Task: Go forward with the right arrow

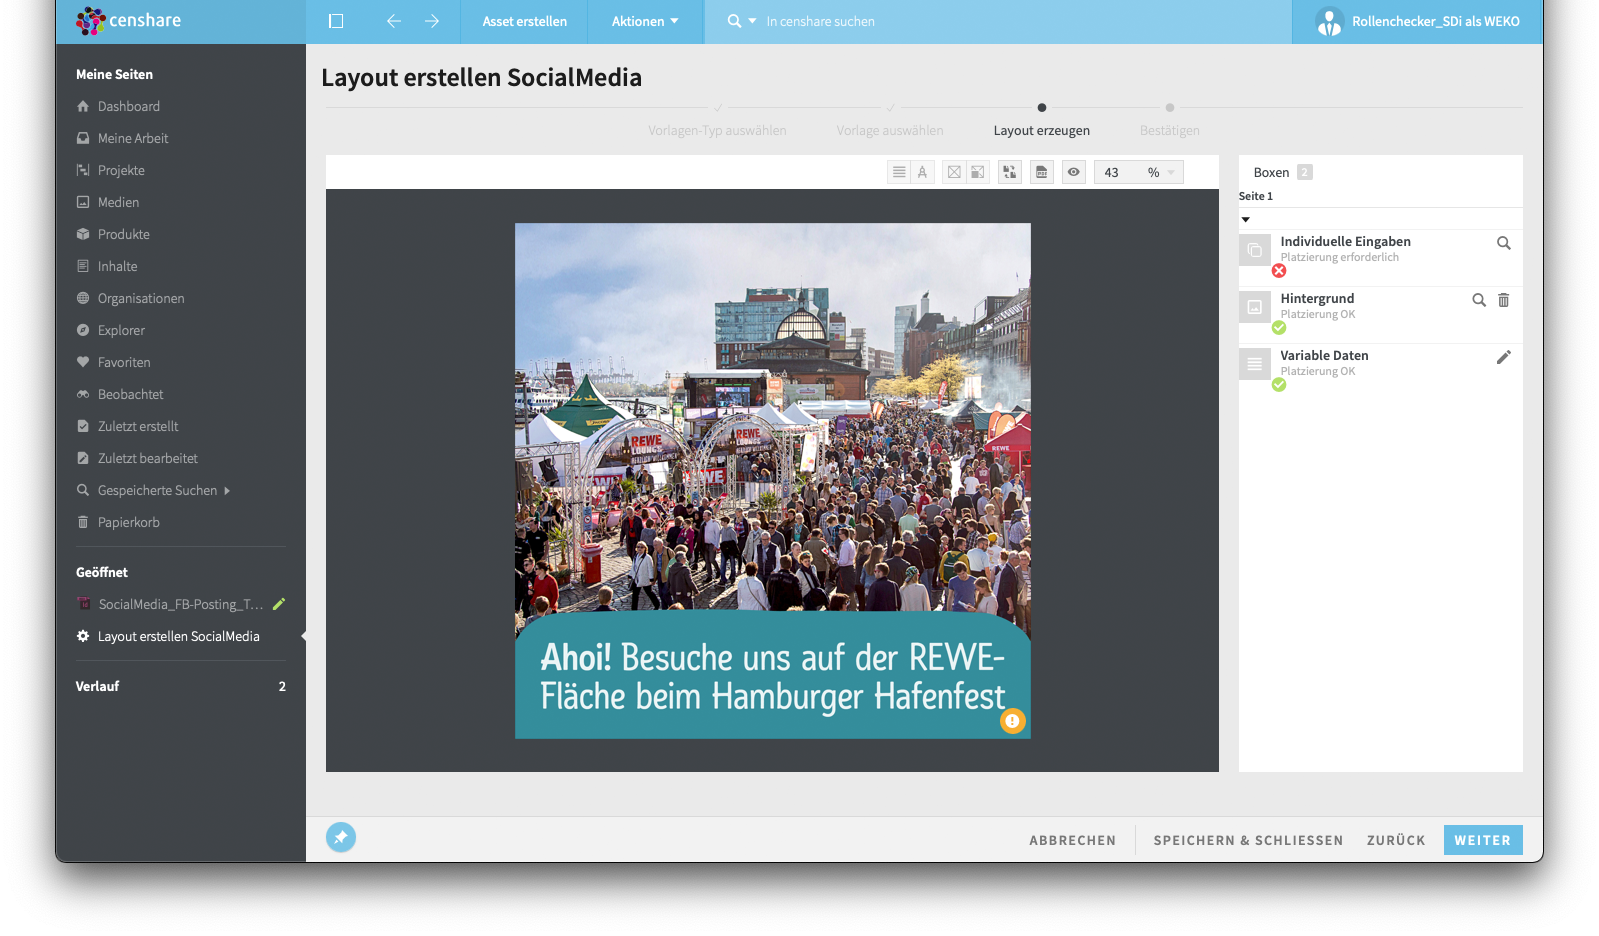Action: pyautogui.click(x=432, y=21)
